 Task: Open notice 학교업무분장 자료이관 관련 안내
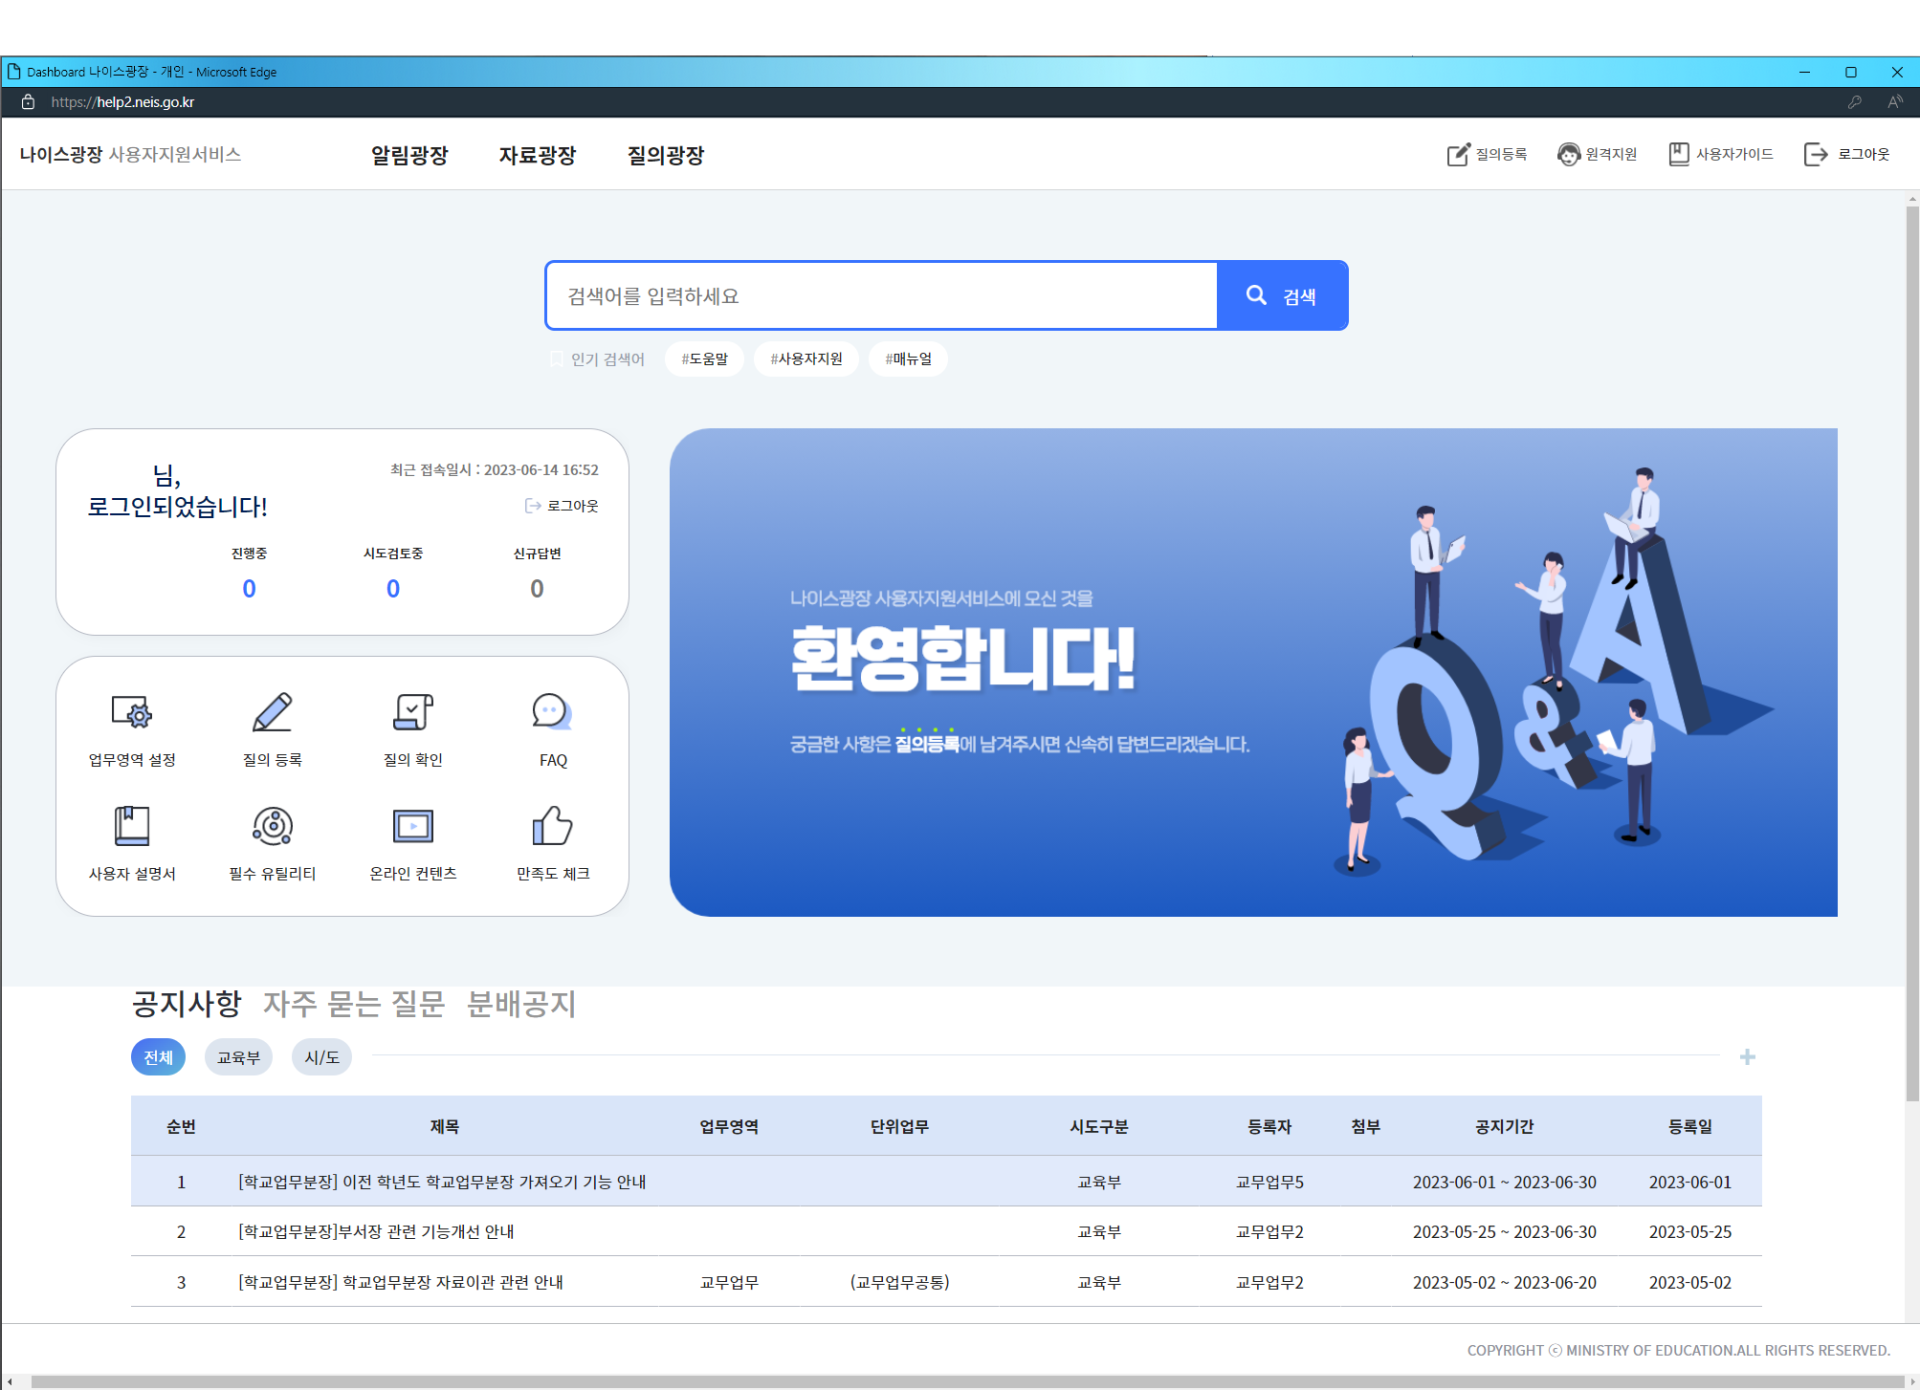point(400,1282)
